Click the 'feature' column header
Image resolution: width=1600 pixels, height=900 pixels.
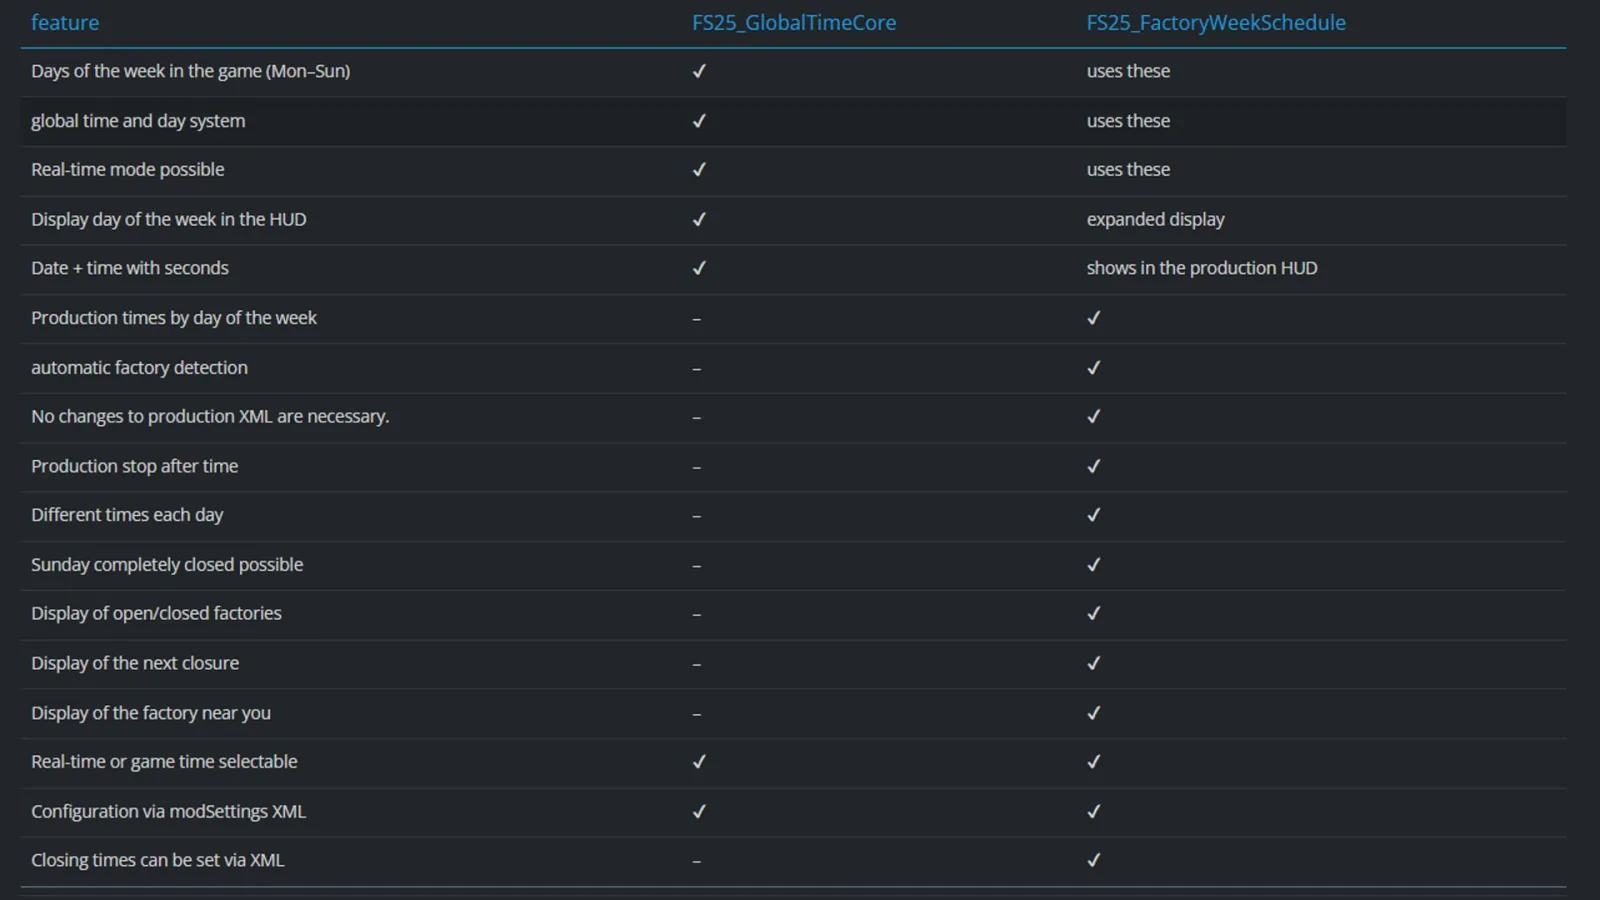[x=65, y=22]
